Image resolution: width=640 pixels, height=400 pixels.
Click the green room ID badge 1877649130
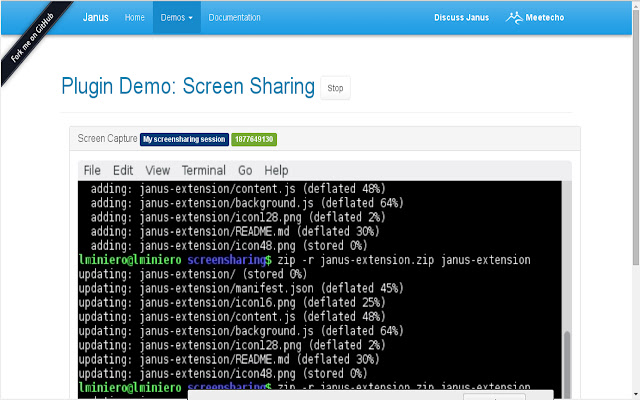pos(254,139)
